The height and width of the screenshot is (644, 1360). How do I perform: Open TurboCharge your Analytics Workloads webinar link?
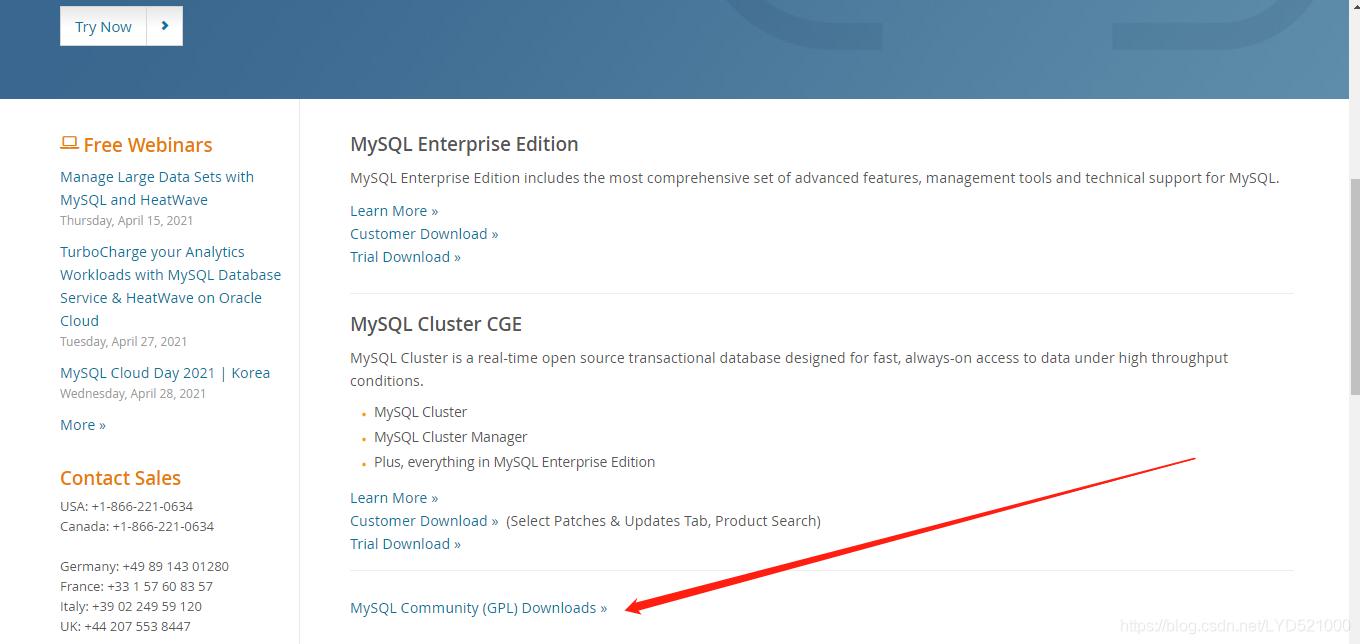coord(170,286)
